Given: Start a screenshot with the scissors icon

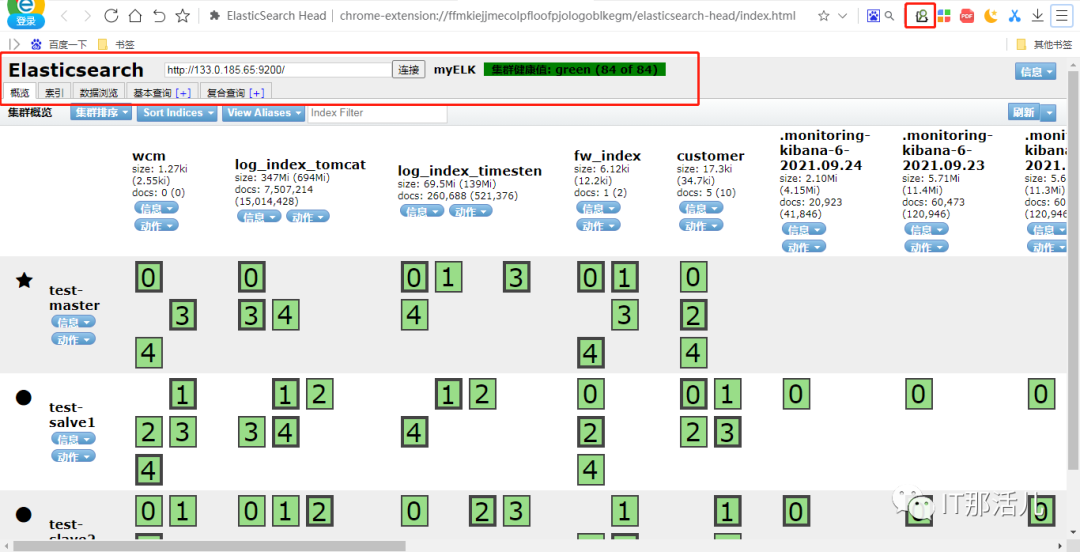Looking at the screenshot, I should point(1014,15).
